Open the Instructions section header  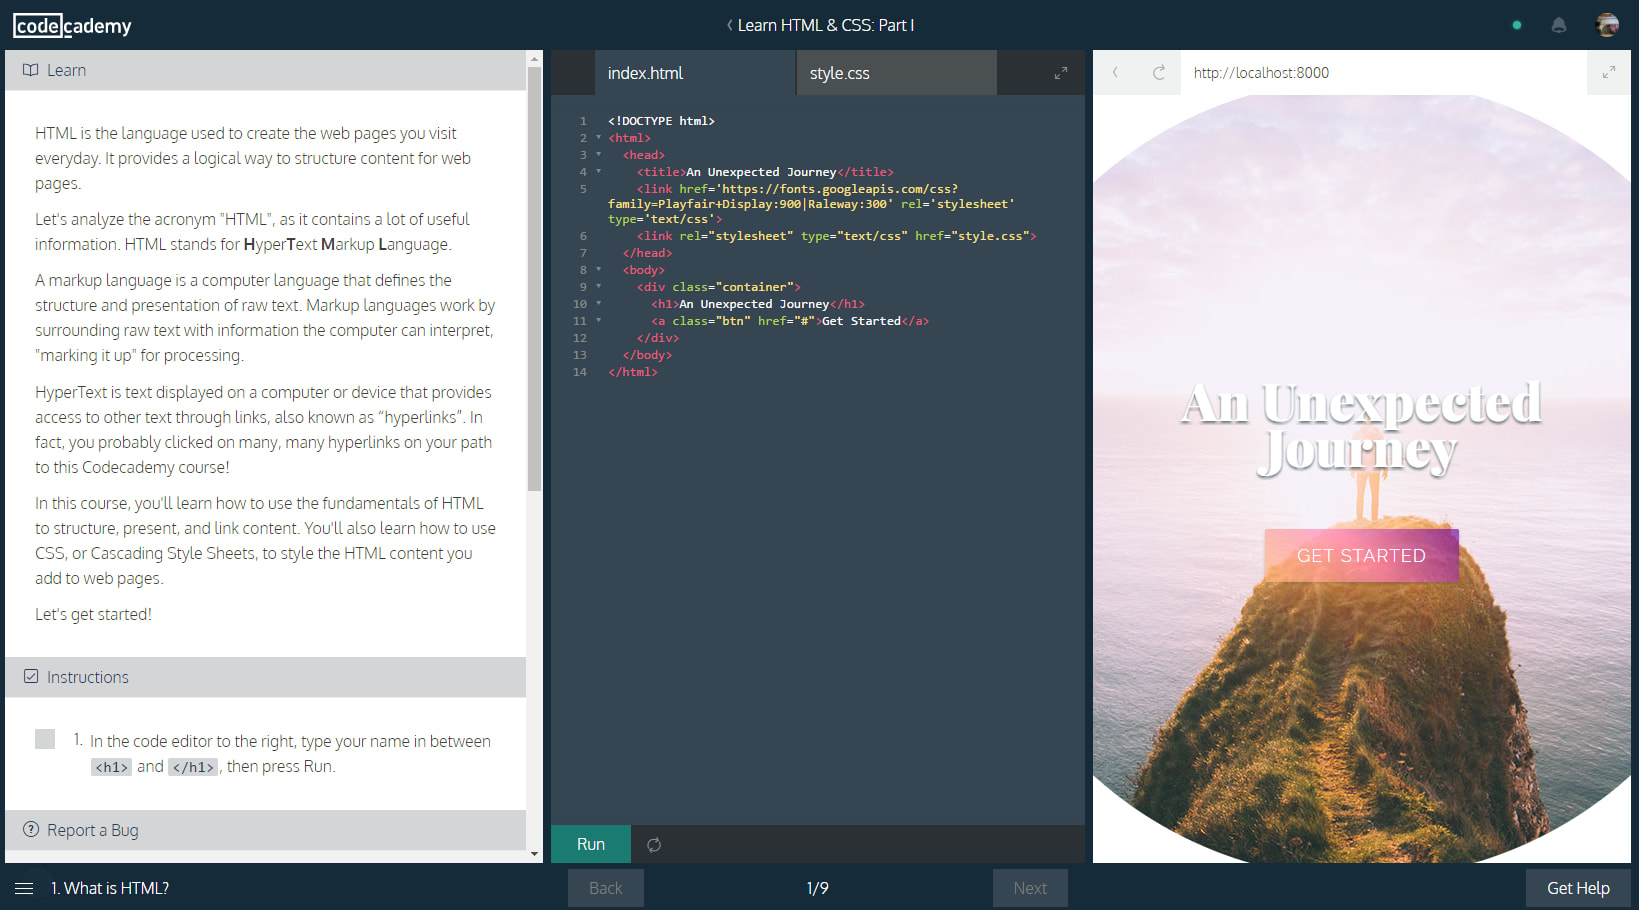coord(265,677)
